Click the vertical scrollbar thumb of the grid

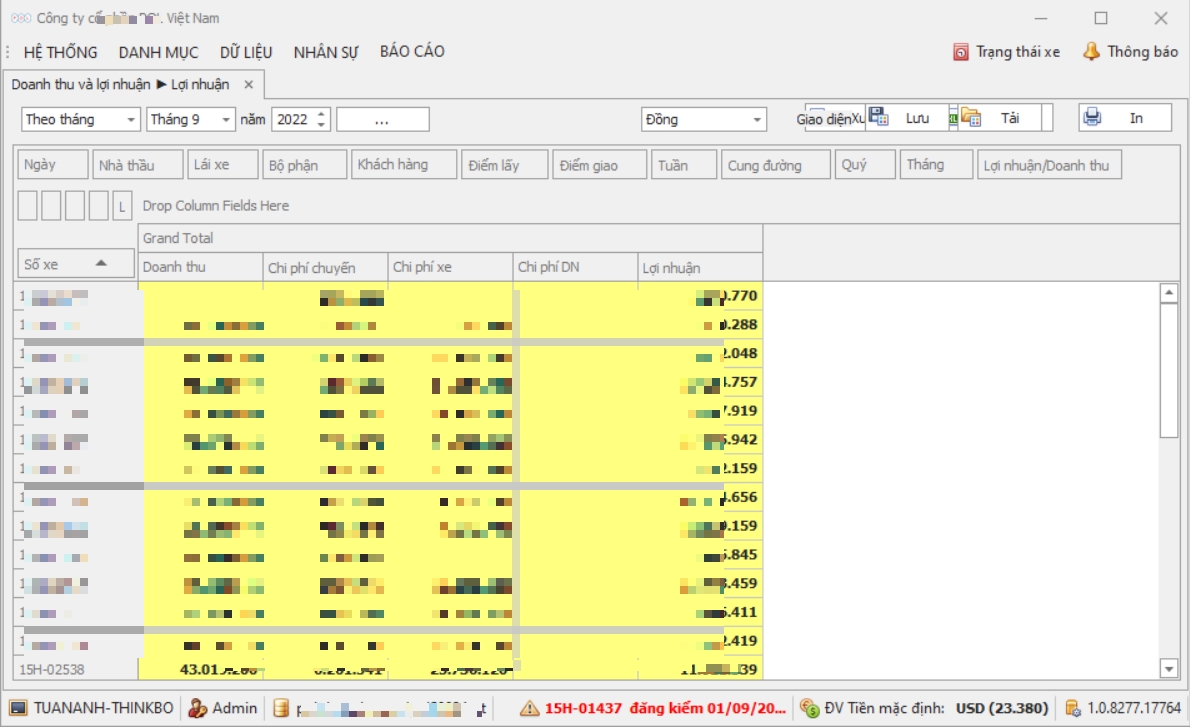pyautogui.click(x=1169, y=370)
